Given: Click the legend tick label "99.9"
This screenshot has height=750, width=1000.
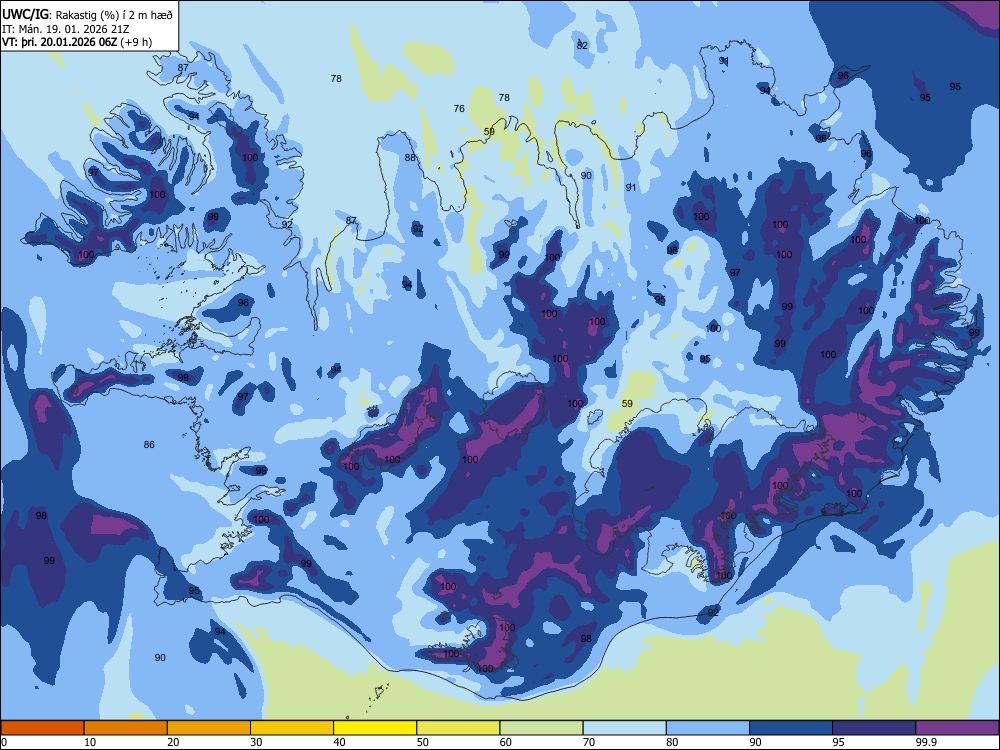Looking at the screenshot, I should [x=926, y=742].
